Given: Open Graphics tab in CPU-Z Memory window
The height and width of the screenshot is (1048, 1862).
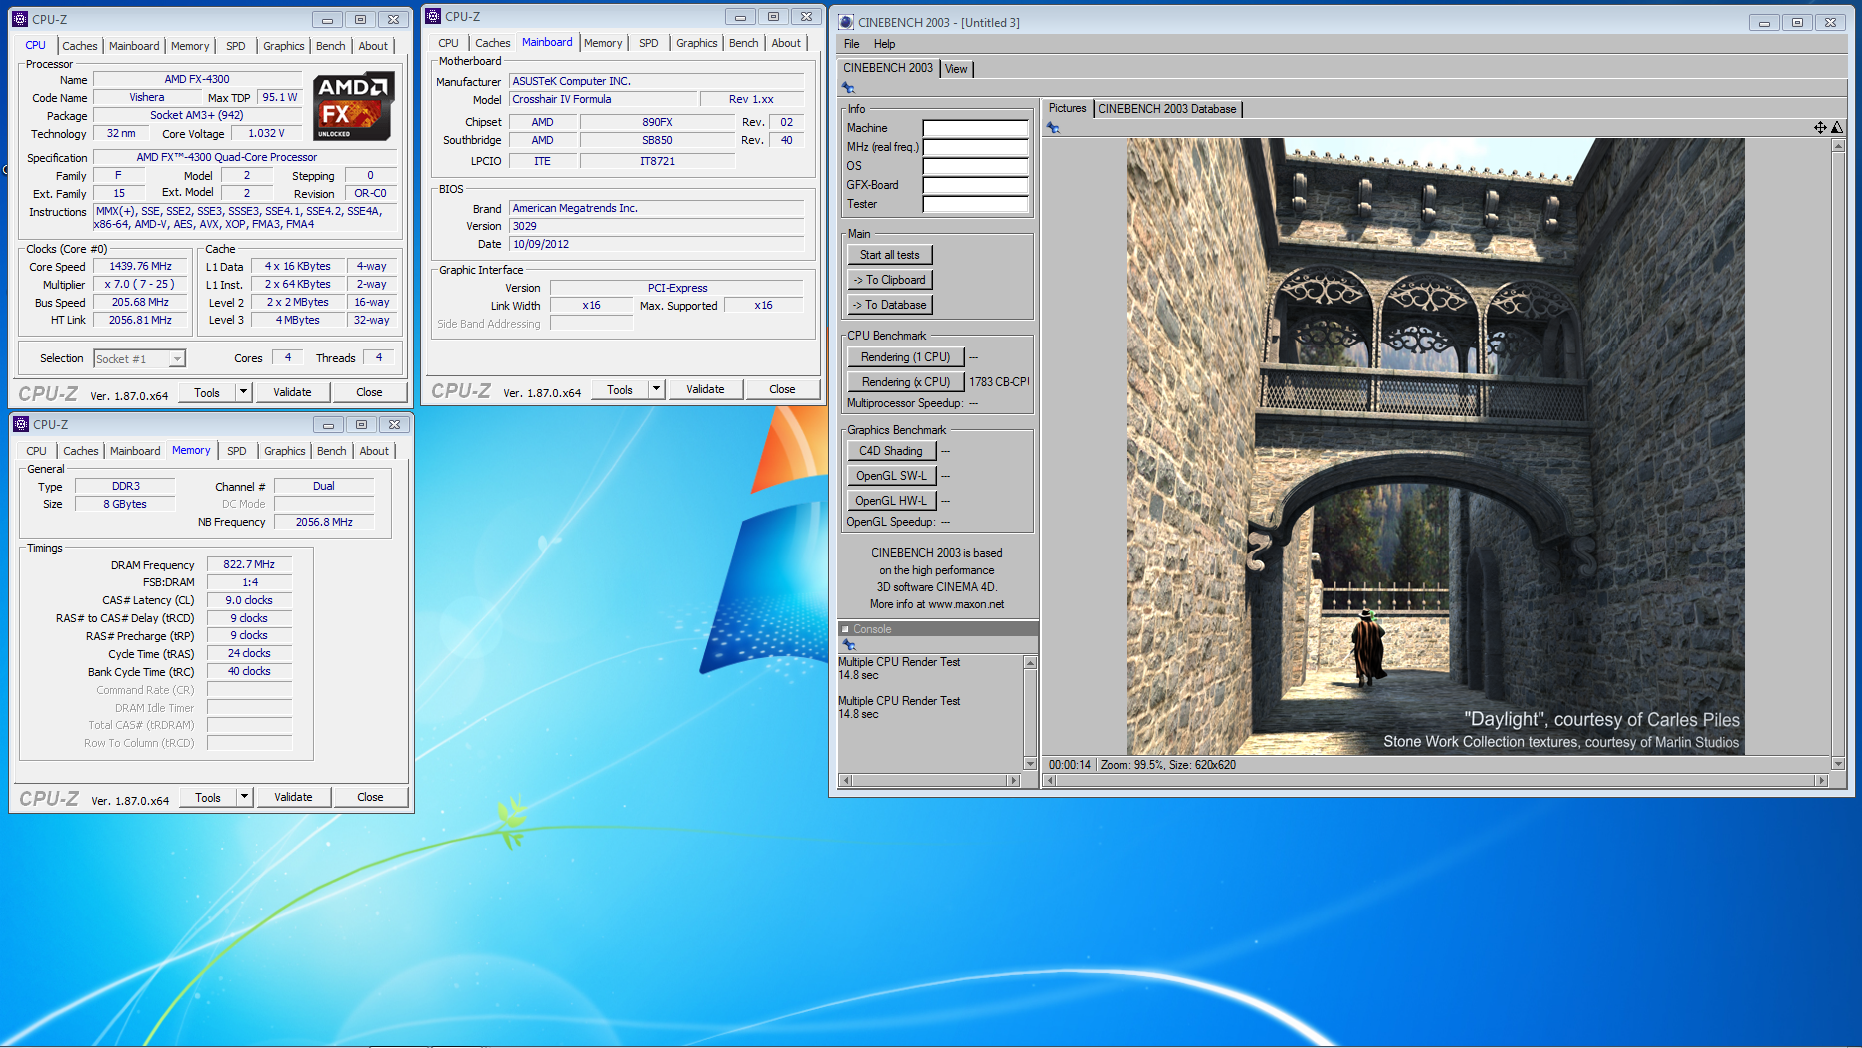Looking at the screenshot, I should click(285, 451).
